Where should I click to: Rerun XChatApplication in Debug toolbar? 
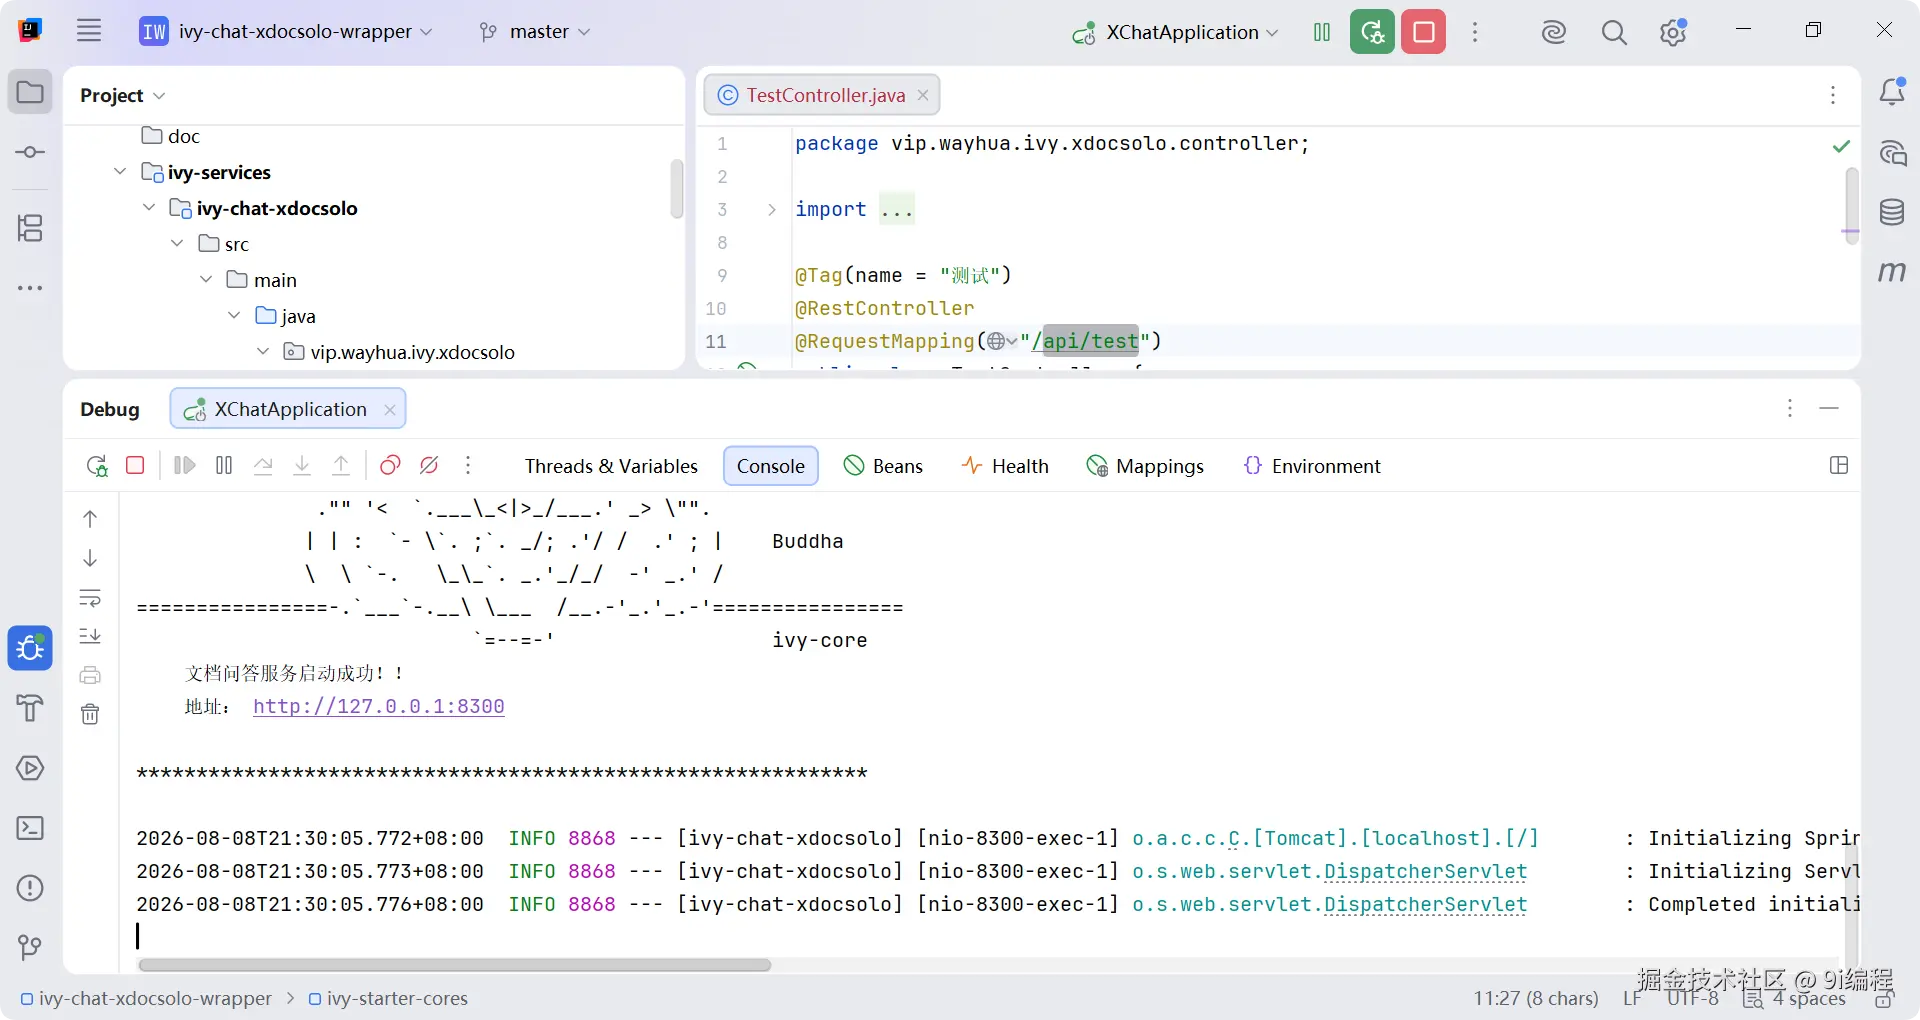tap(97, 465)
